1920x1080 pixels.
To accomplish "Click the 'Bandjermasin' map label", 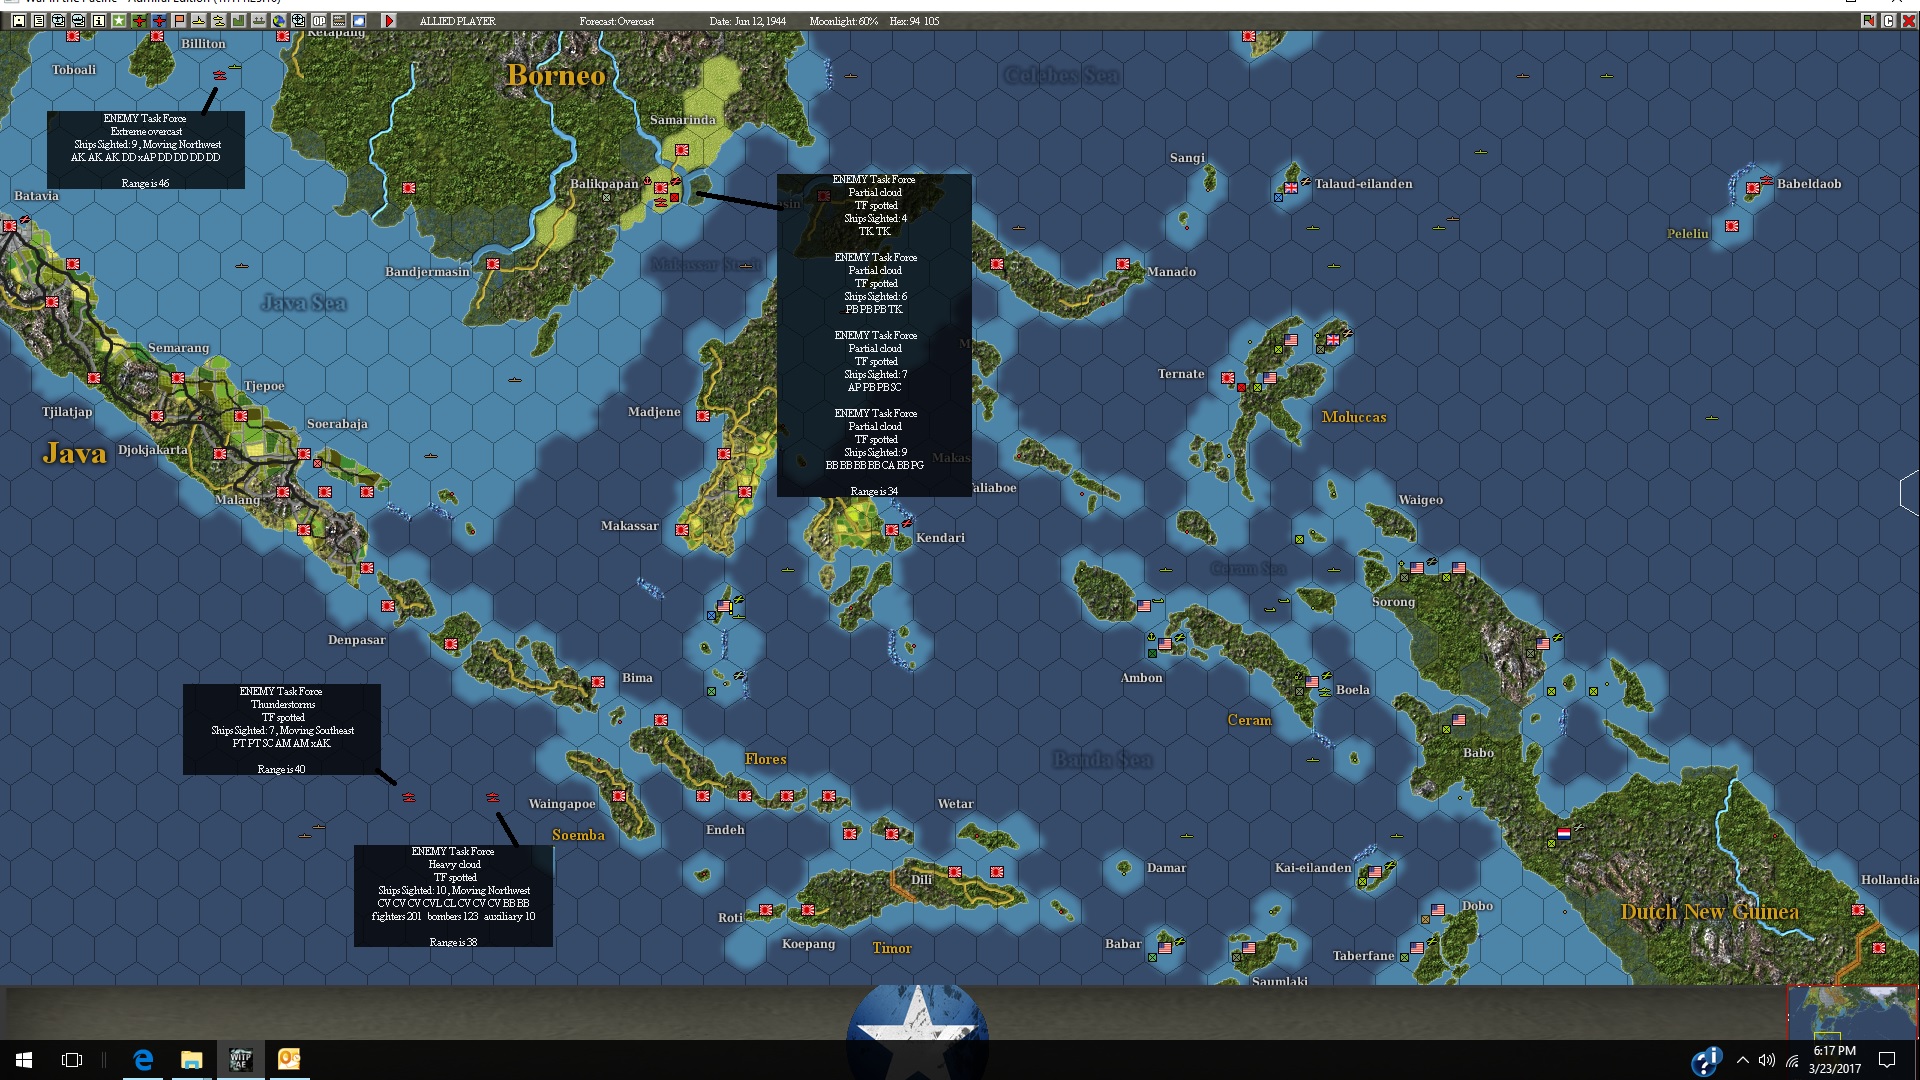I will pyautogui.click(x=427, y=272).
